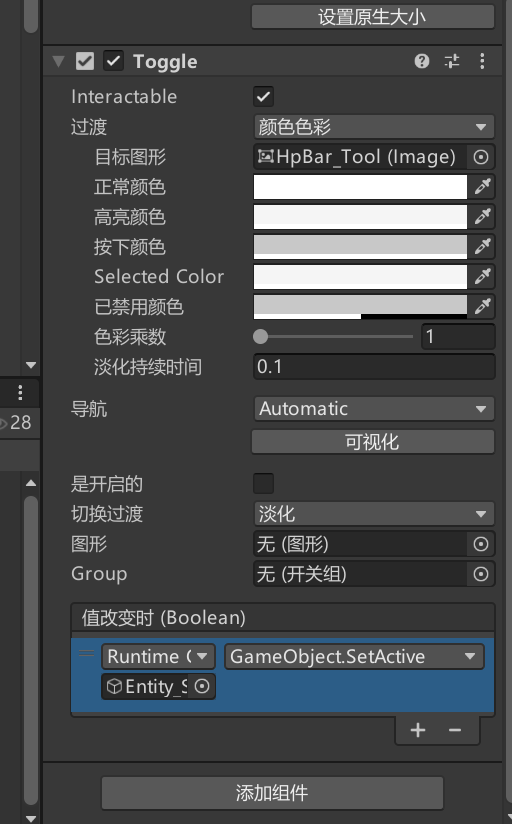Open 过渡 transition dropdown
This screenshot has height=824, width=512.
point(374,127)
